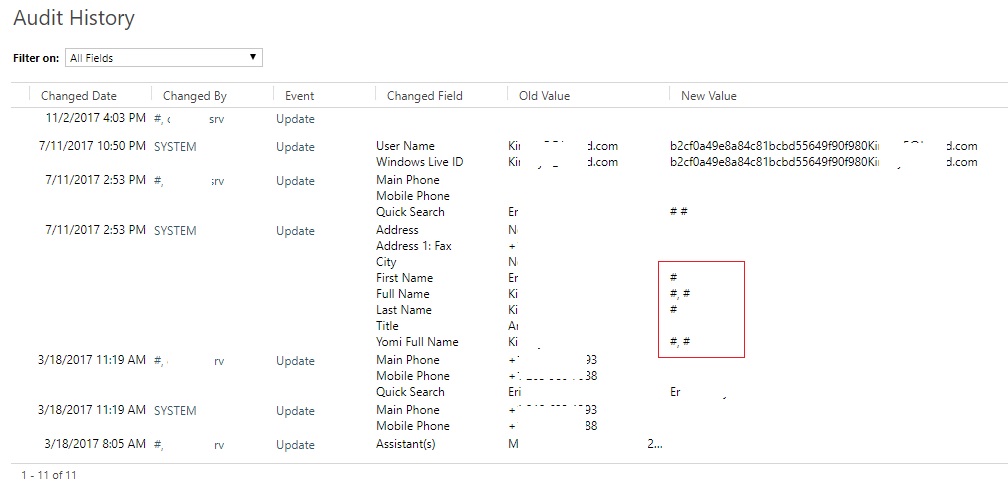Open Update event for the 7/11/2017 10:50 PM row
The height and width of the screenshot is (491, 1008).
pyautogui.click(x=295, y=147)
